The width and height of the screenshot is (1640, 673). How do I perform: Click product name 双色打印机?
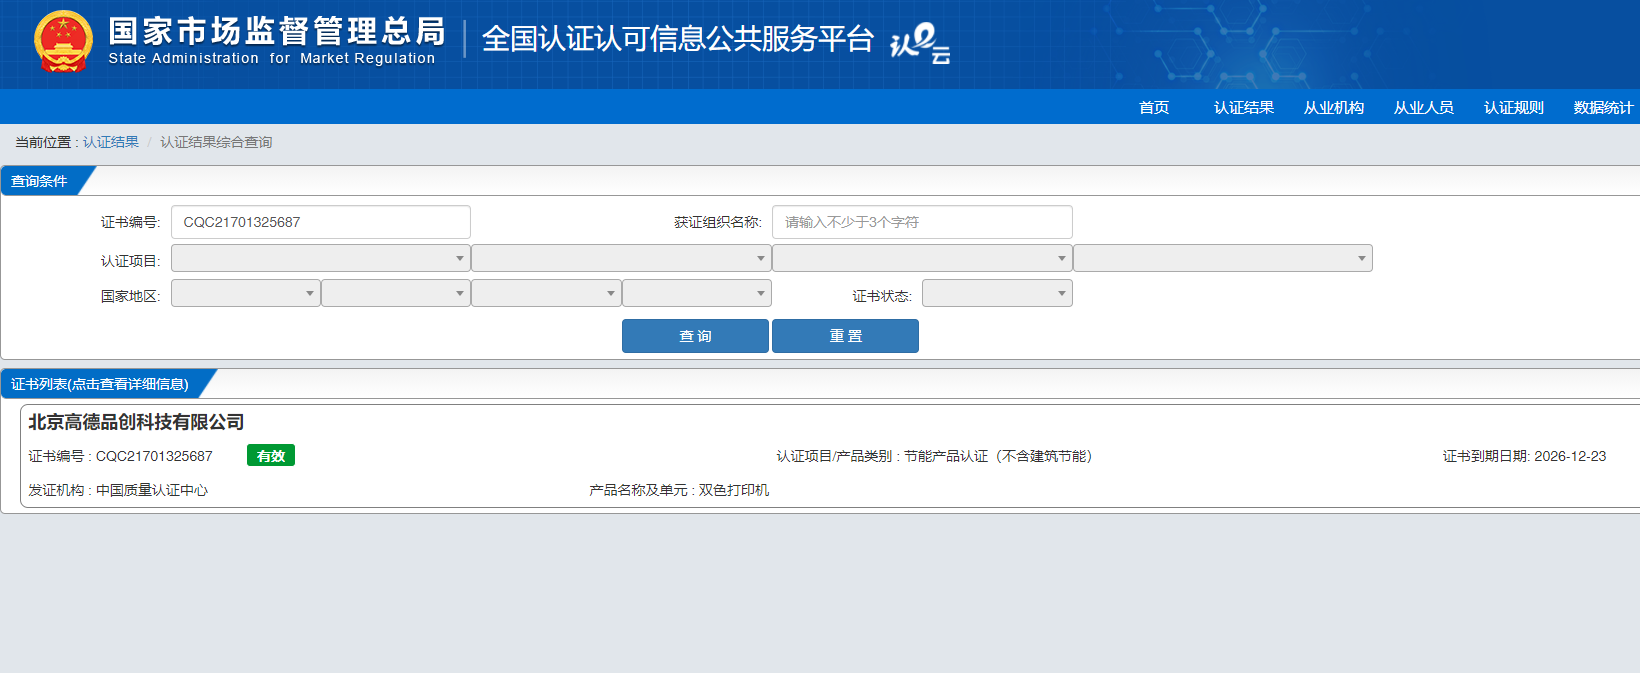click(x=734, y=490)
